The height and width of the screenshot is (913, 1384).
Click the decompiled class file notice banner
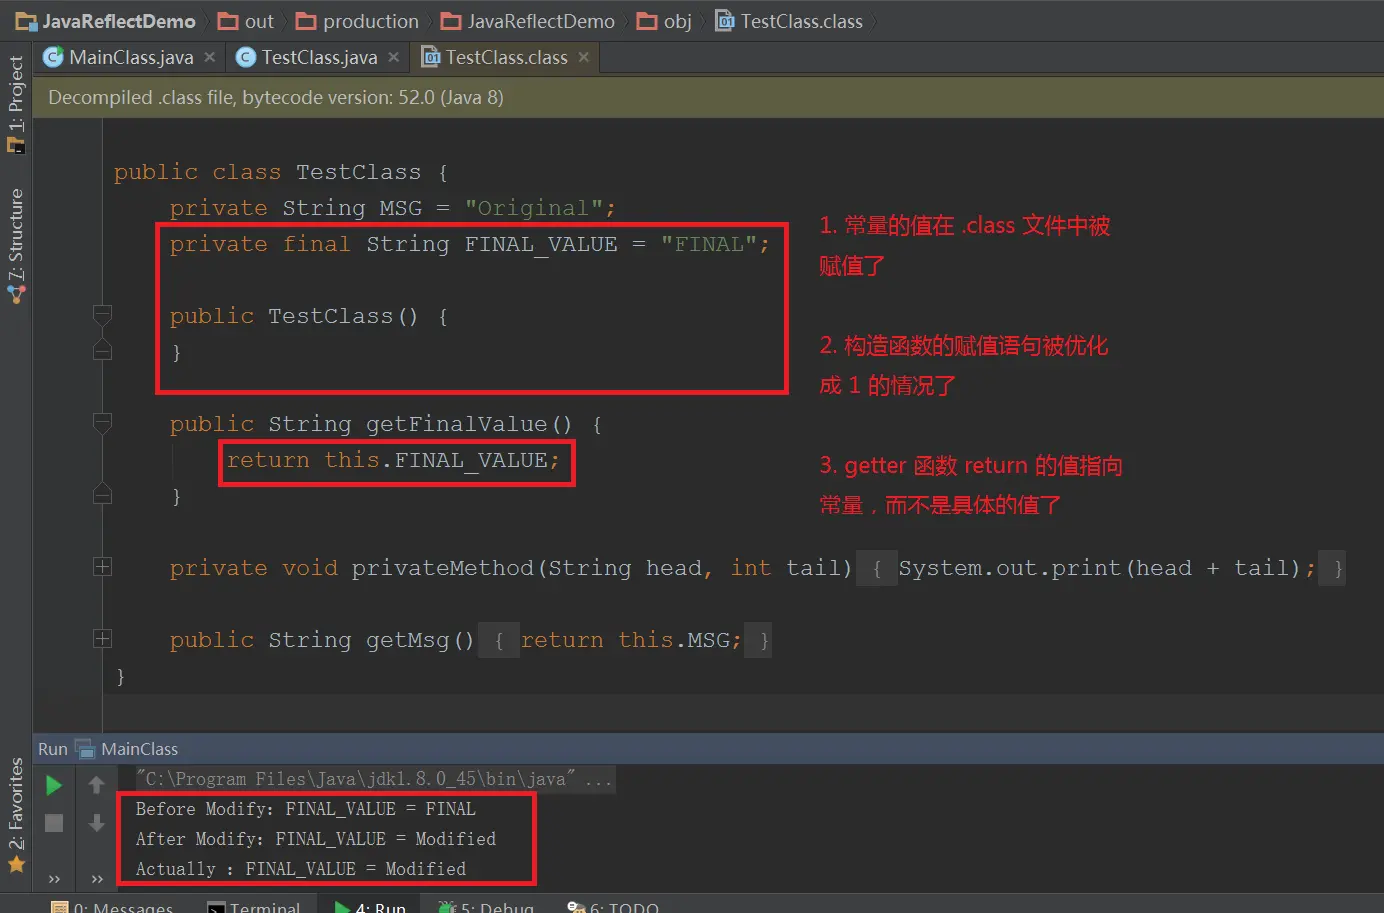(708, 97)
